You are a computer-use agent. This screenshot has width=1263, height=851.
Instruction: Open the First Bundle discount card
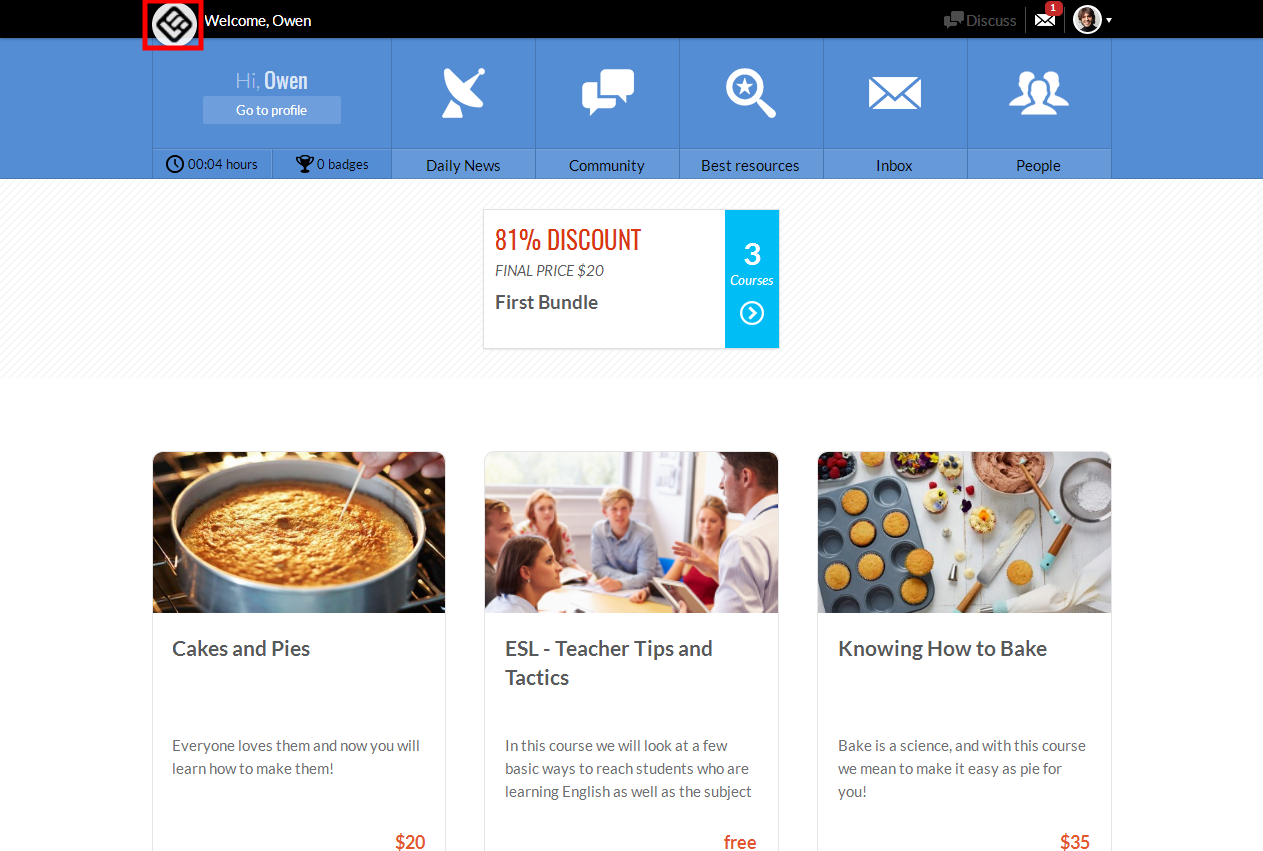tap(631, 279)
